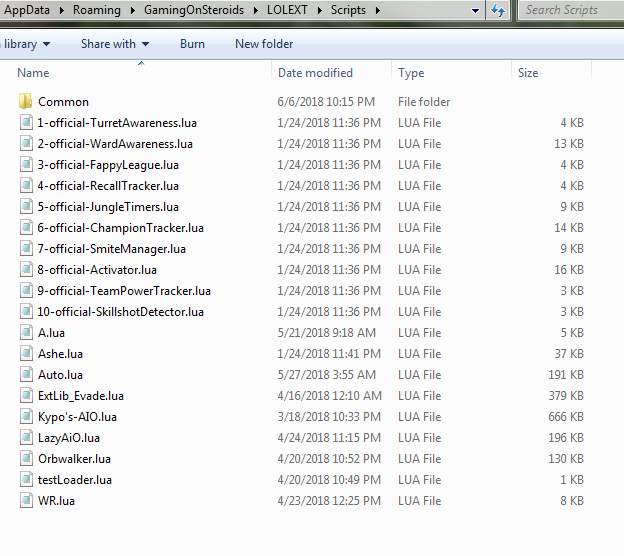Select the file name Kypo's-AIO.lua

77,417
